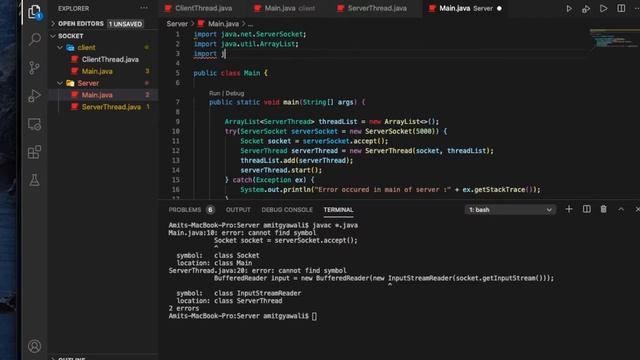The image size is (640, 360).
Task: Click the Java file icon beside ClientThread.java in the explorer
Action: (x=75, y=59)
